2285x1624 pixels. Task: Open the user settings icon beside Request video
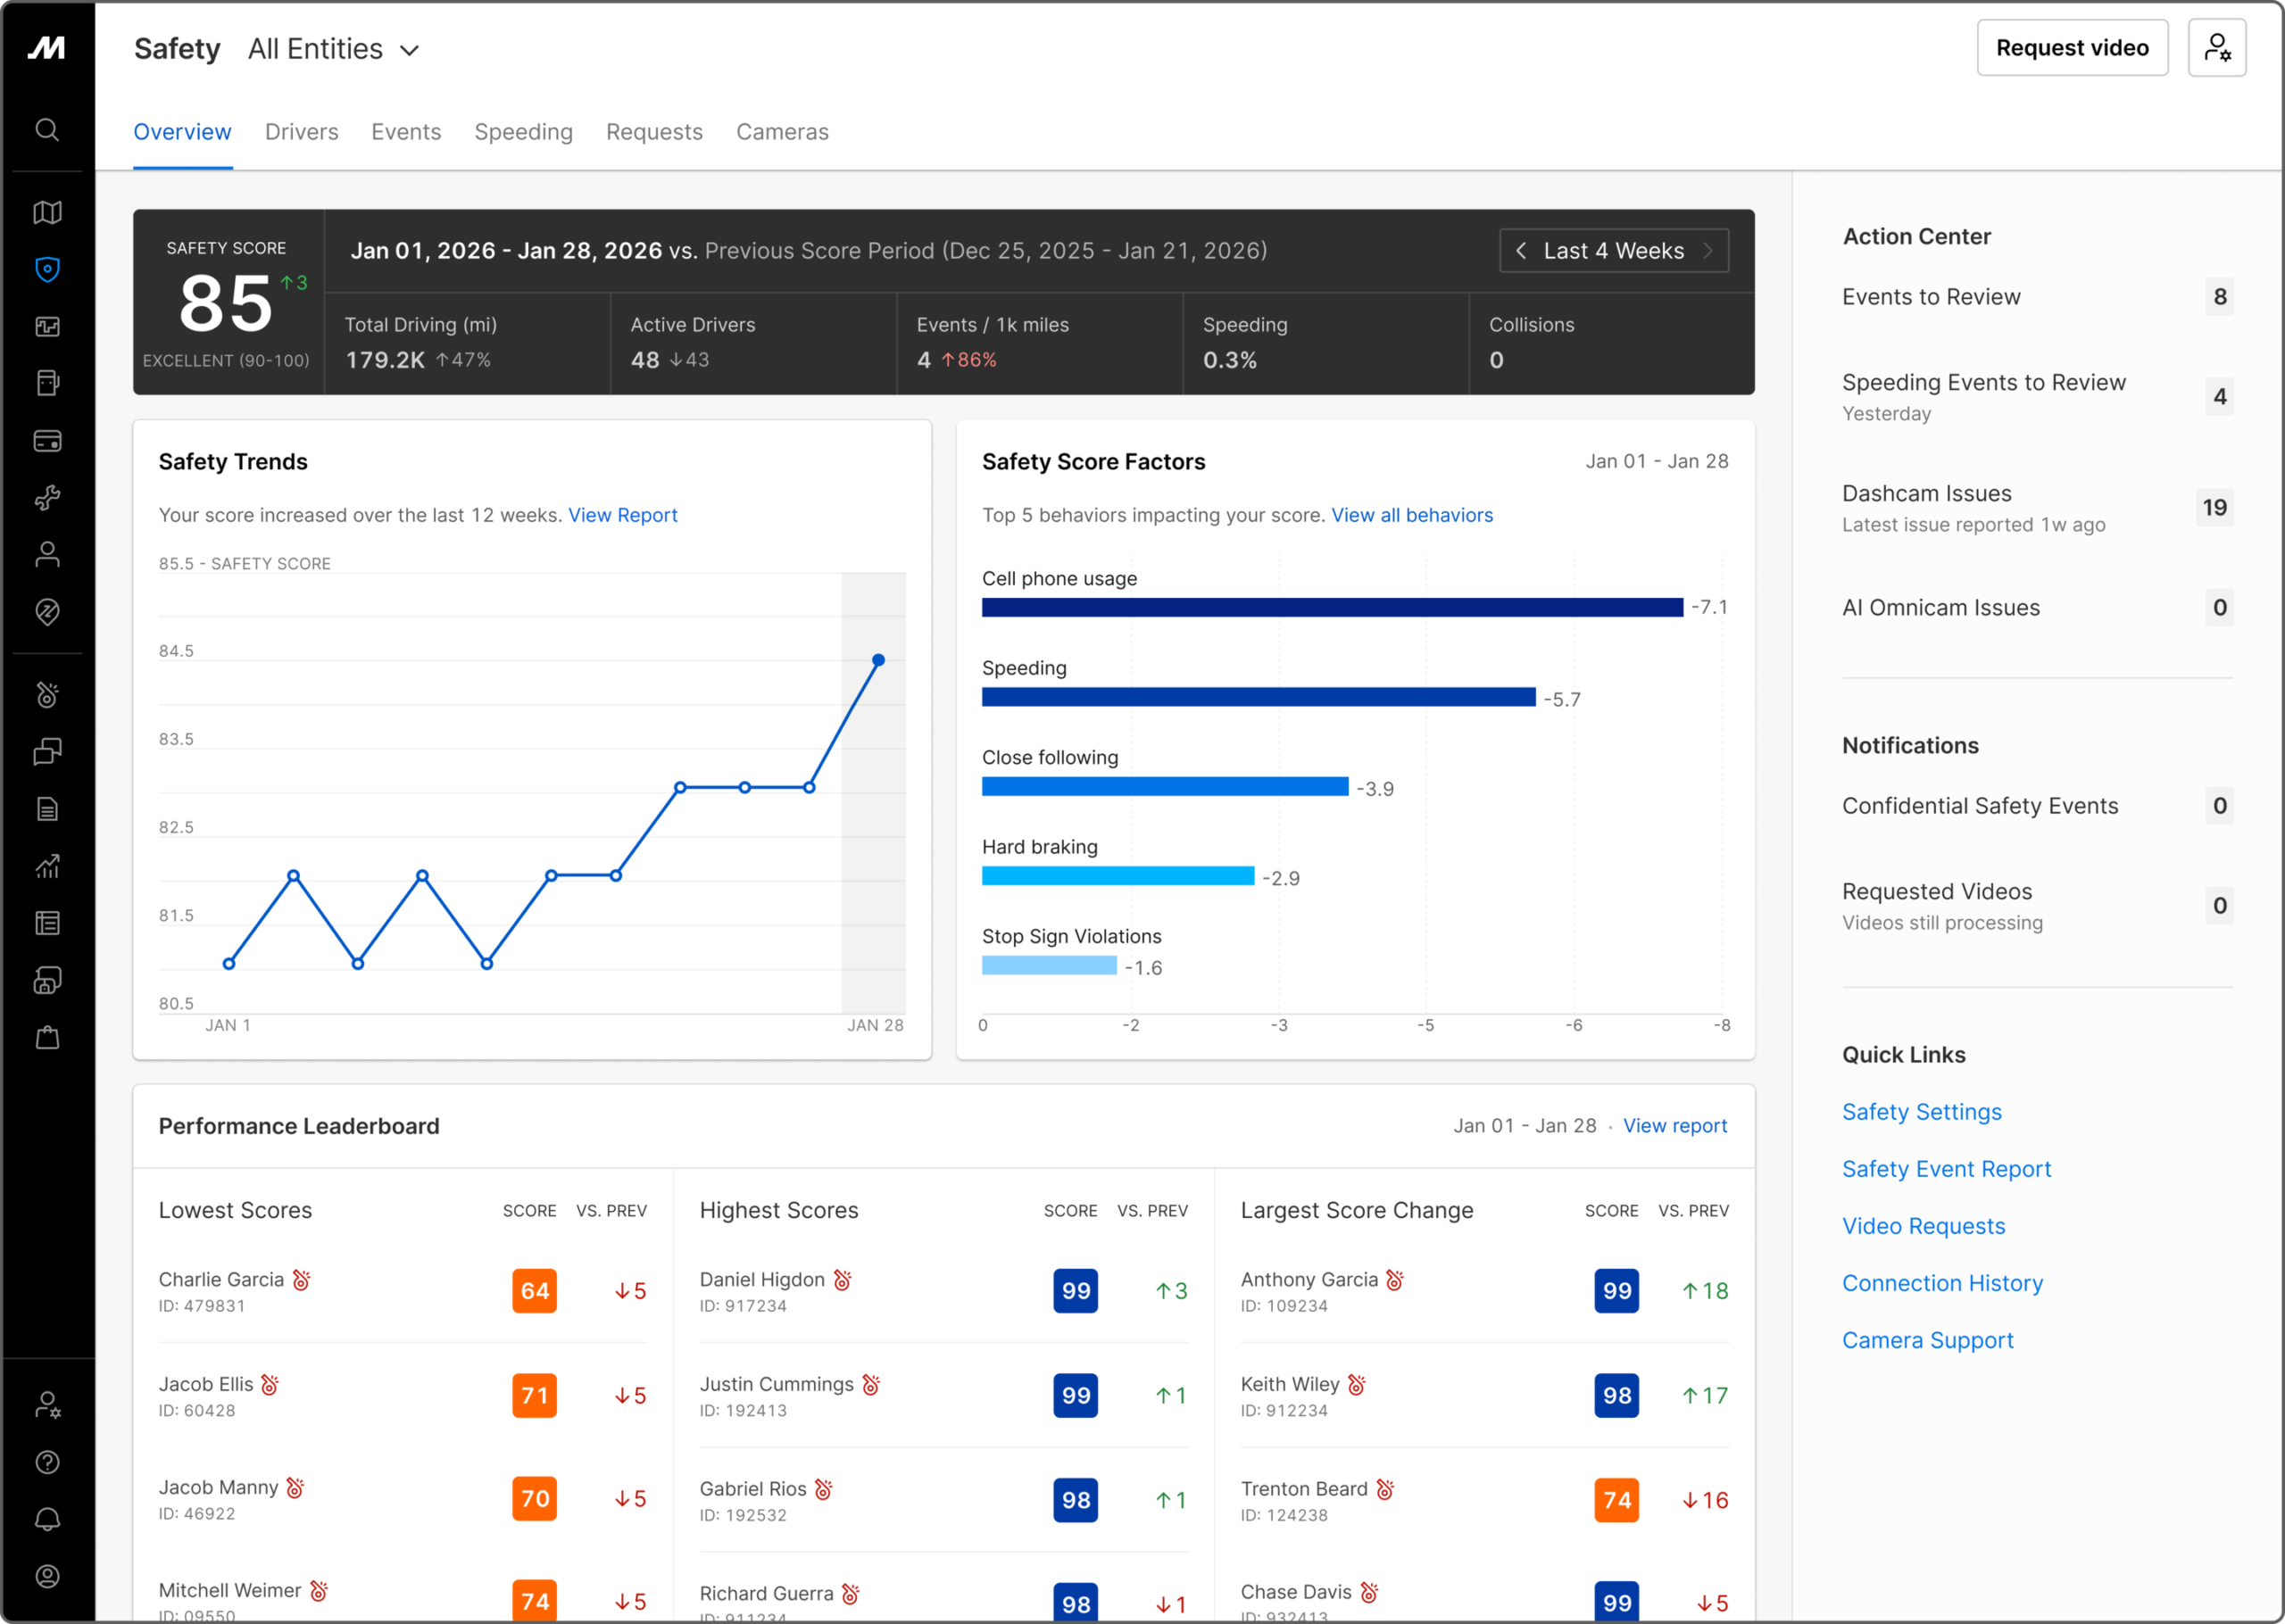2218,47
